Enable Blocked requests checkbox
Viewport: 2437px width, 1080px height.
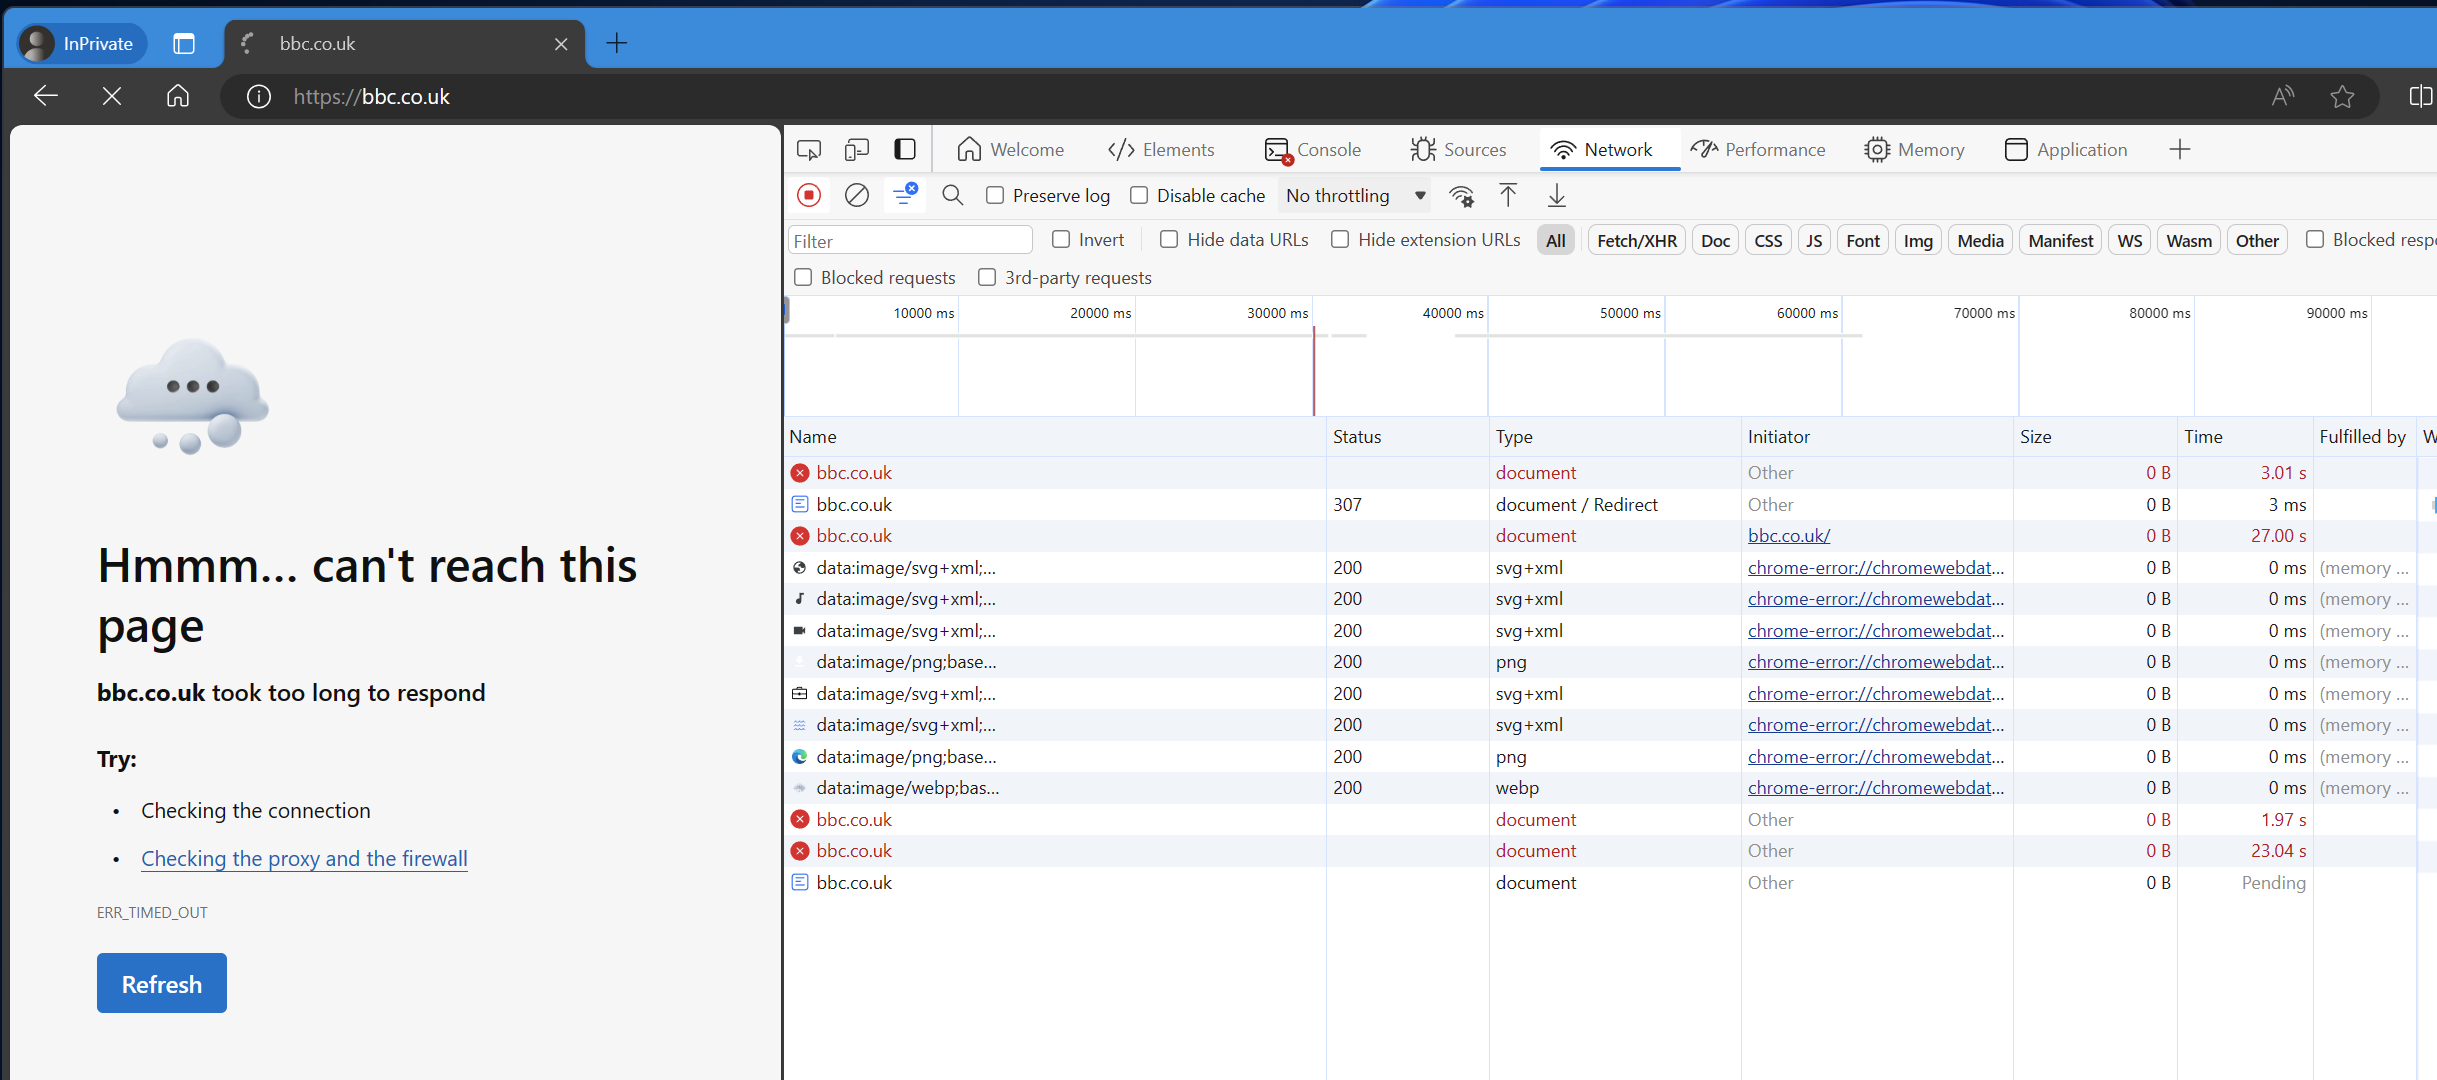tap(803, 277)
